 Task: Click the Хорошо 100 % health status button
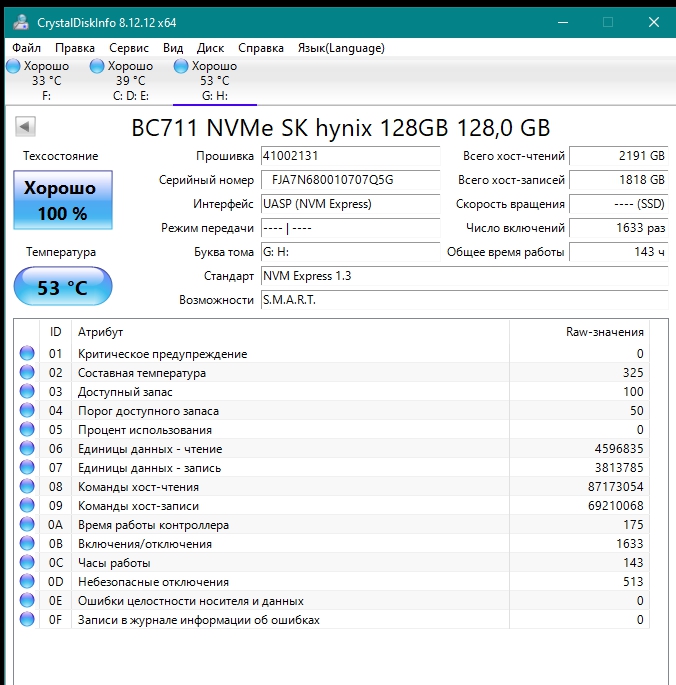pyautogui.click(x=63, y=200)
